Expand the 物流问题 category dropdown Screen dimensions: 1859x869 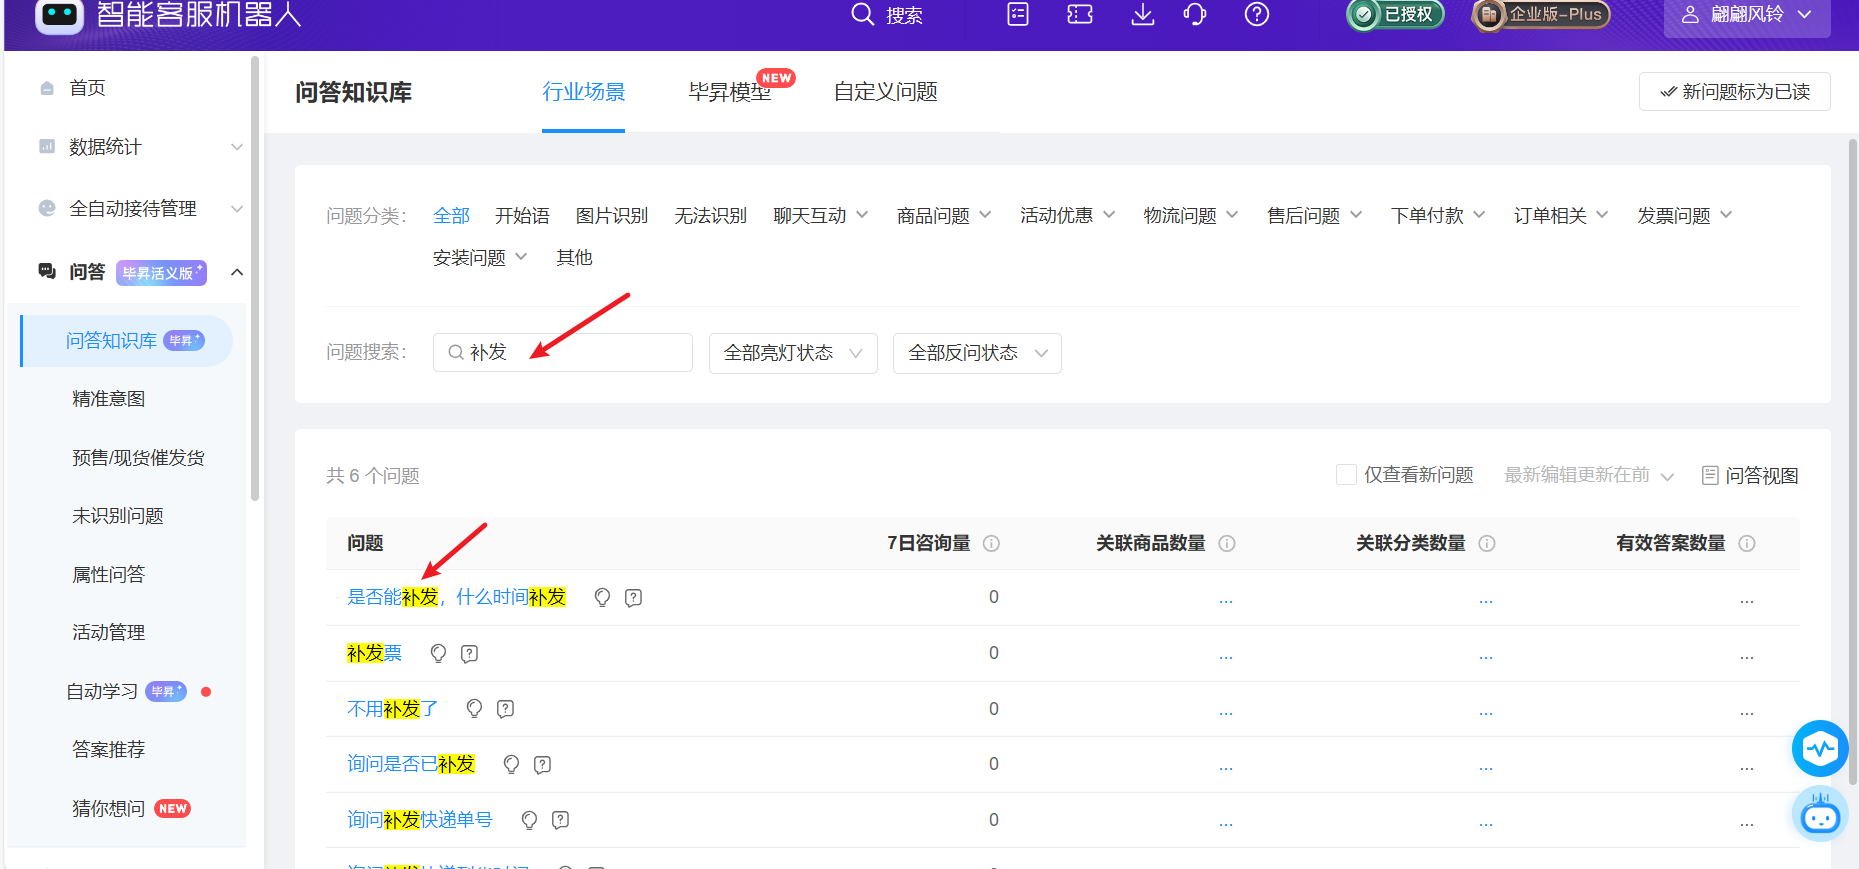click(x=1191, y=216)
